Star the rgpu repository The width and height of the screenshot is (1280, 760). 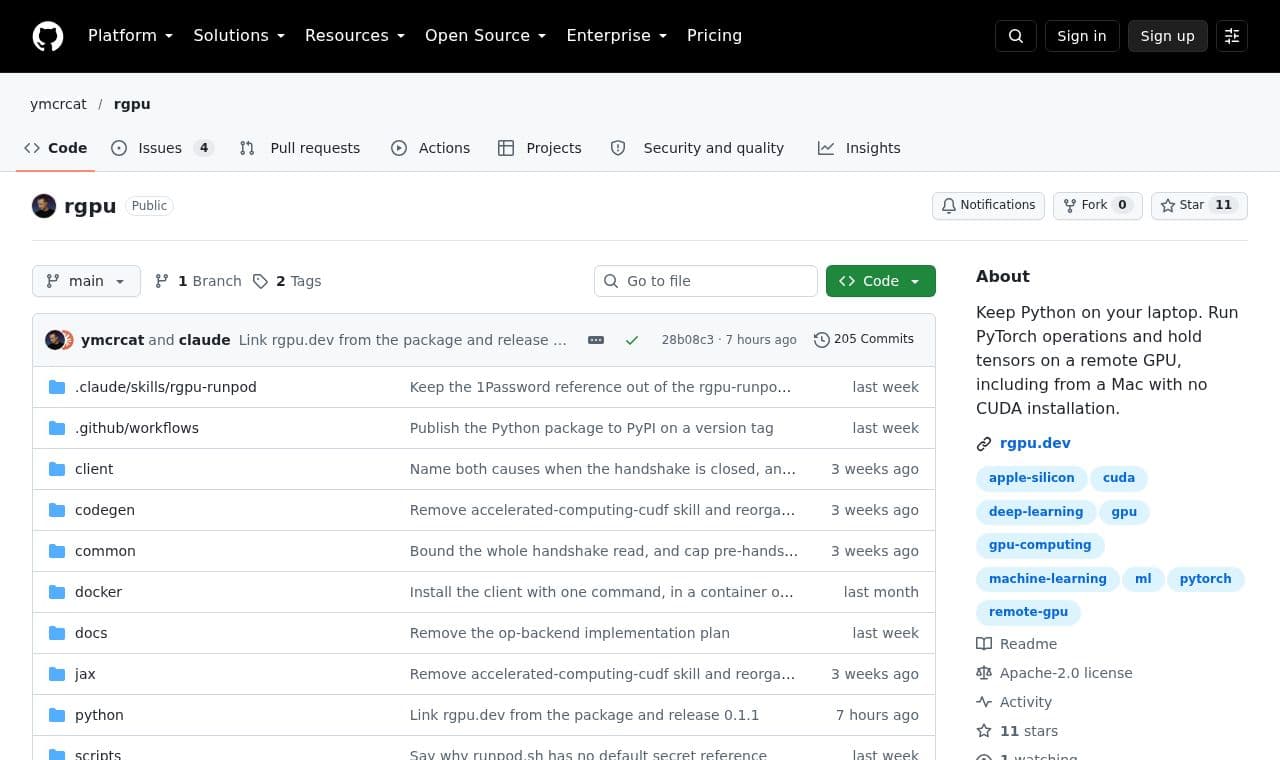[1199, 205]
